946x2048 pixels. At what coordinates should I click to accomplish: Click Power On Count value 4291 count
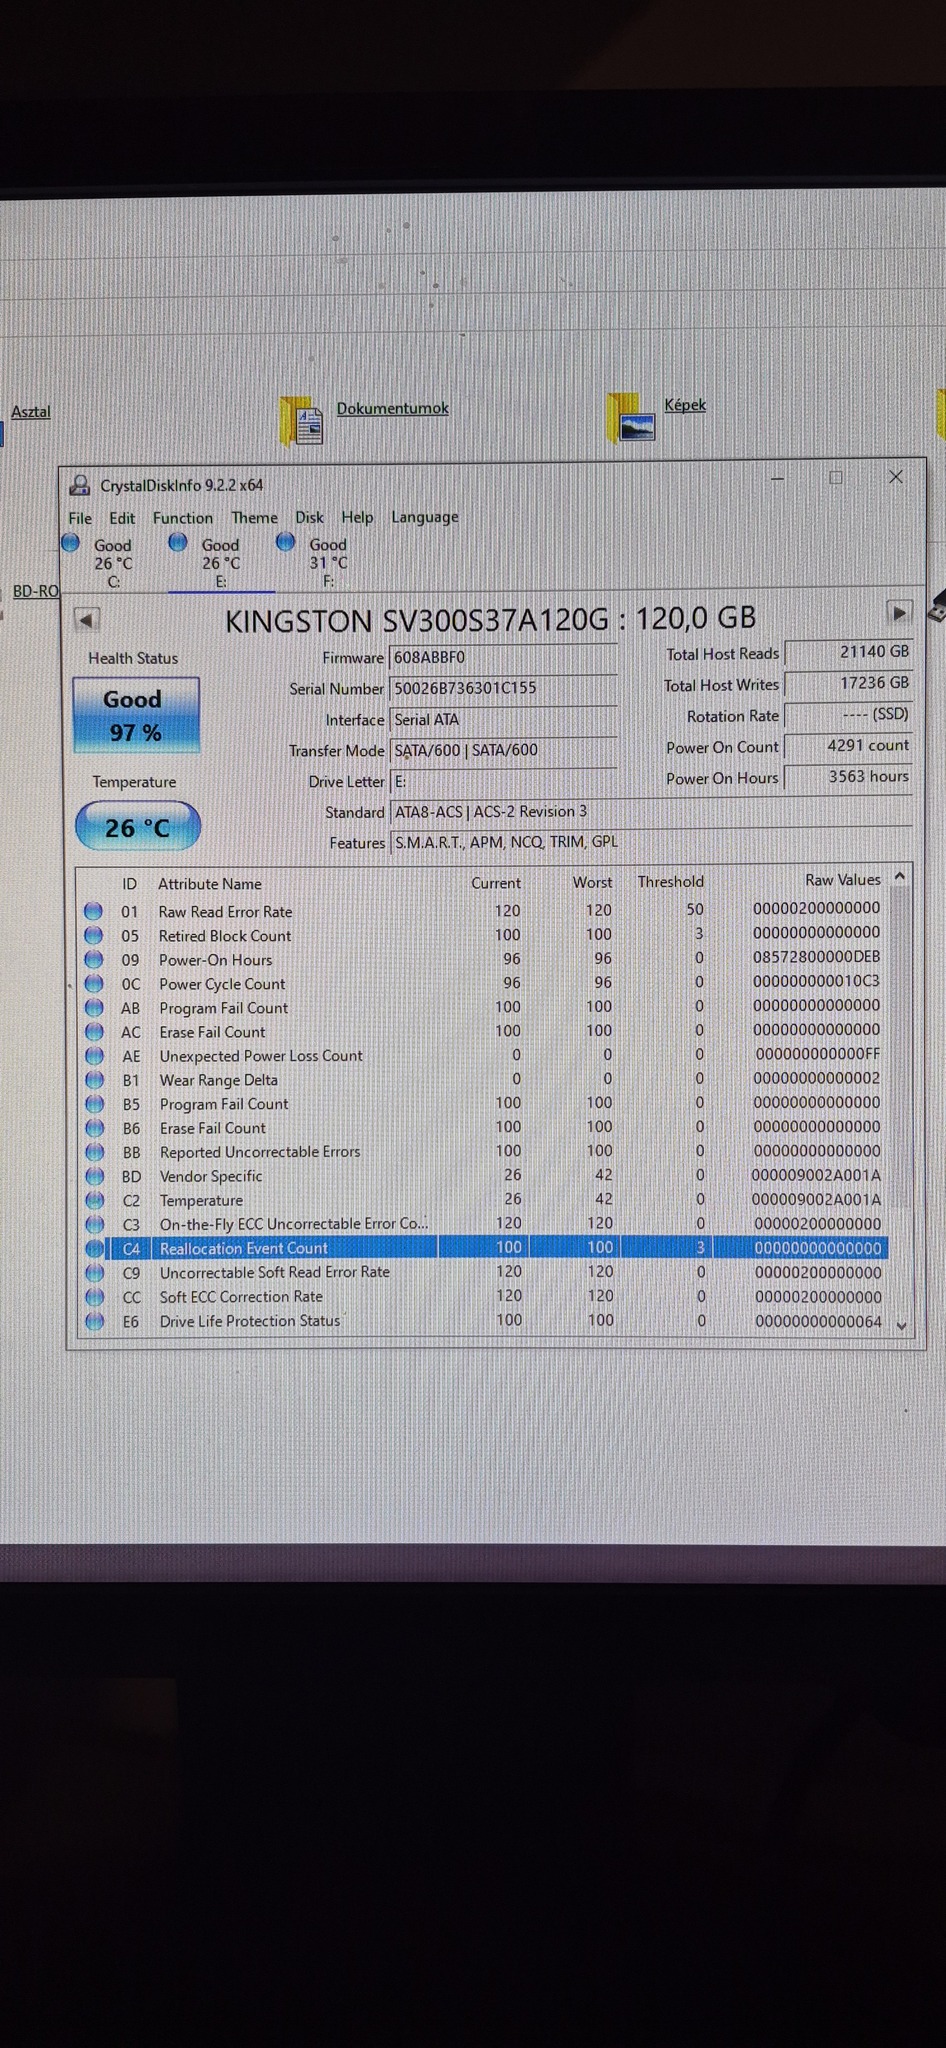click(x=848, y=746)
